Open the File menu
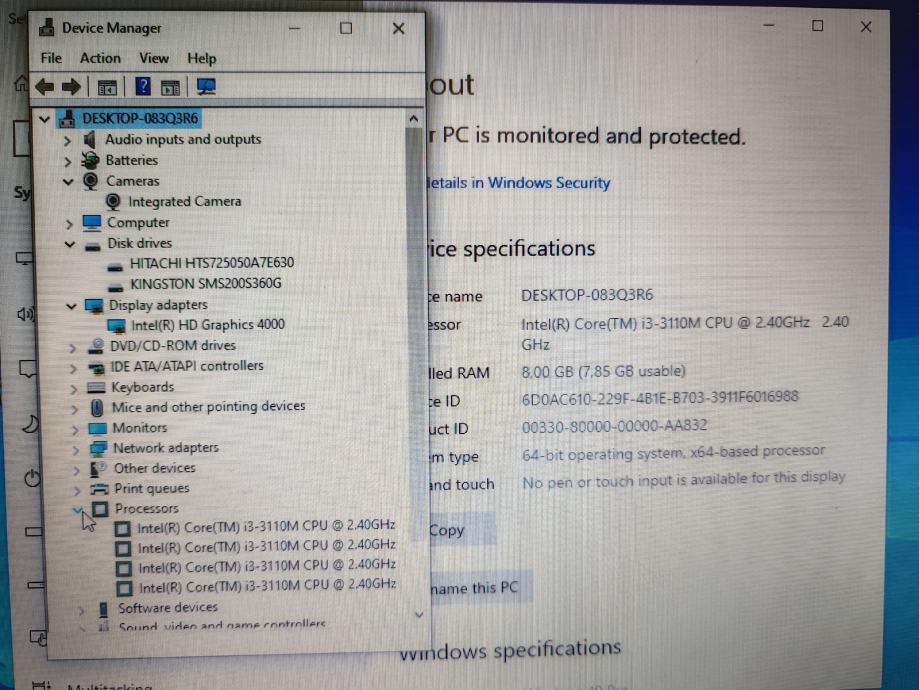Screen dimensions: 919x690 tap(51, 58)
